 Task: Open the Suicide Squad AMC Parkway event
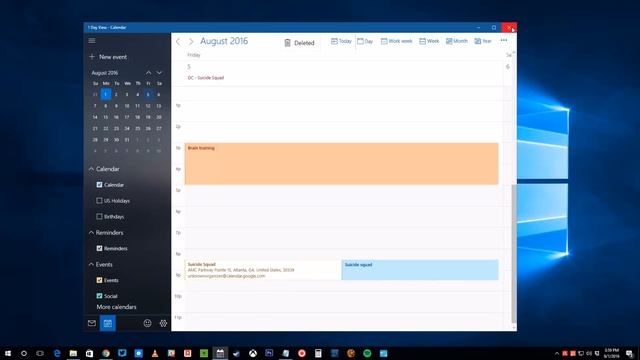coord(263,270)
